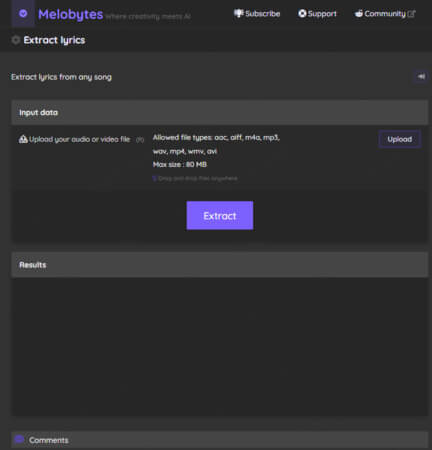This screenshot has width=432, height=450.
Task: Click the Subscribe icon in the header
Action: pyautogui.click(x=239, y=13)
